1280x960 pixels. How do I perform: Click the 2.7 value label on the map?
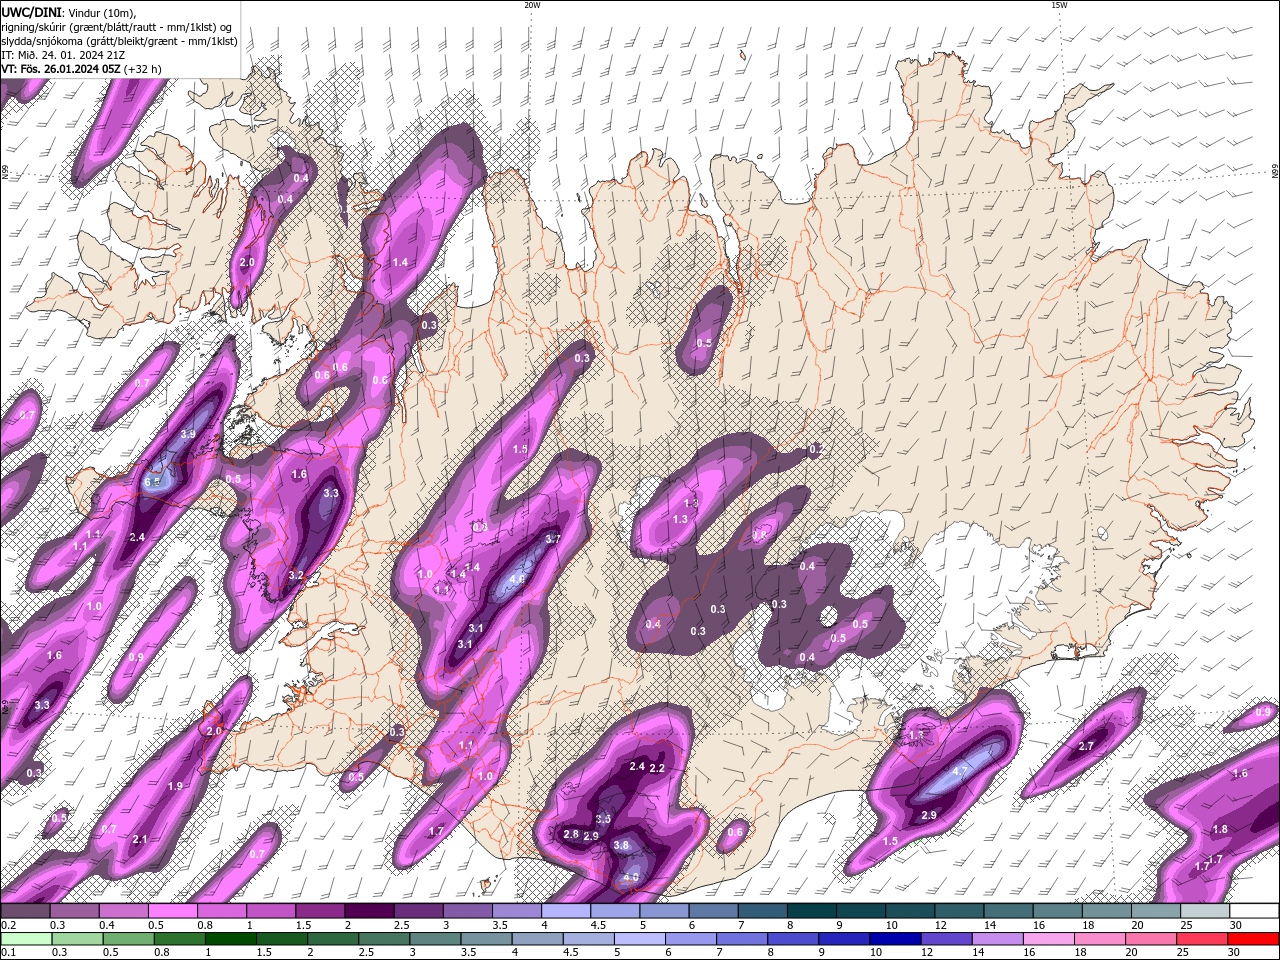click(x=1087, y=746)
